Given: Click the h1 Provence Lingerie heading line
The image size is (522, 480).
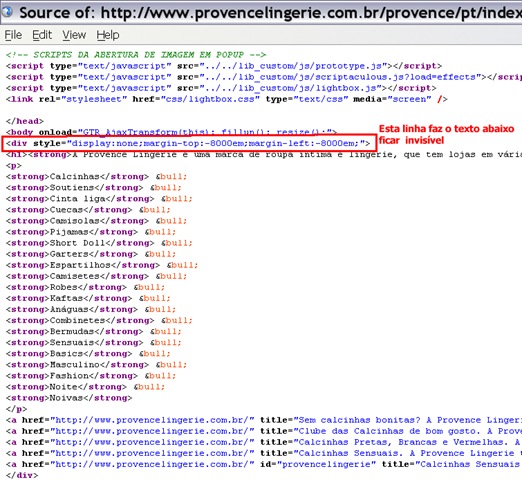Looking at the screenshot, I should click(264, 154).
